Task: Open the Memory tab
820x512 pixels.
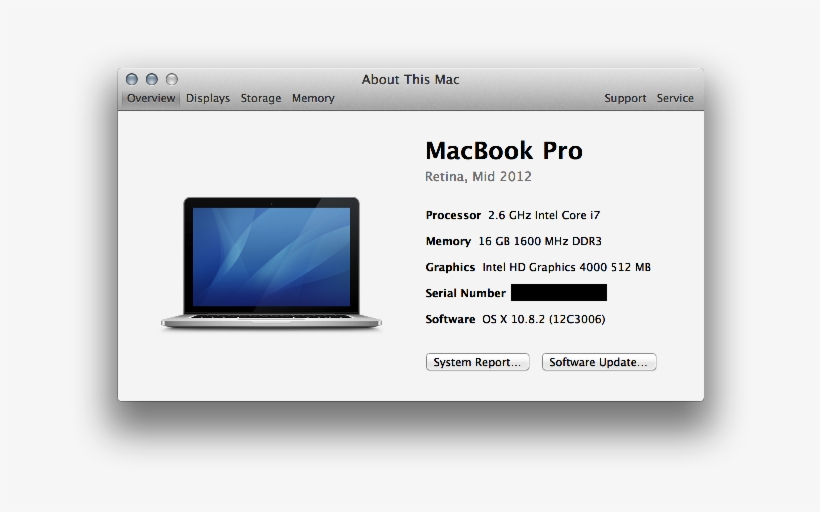Action: [x=313, y=98]
